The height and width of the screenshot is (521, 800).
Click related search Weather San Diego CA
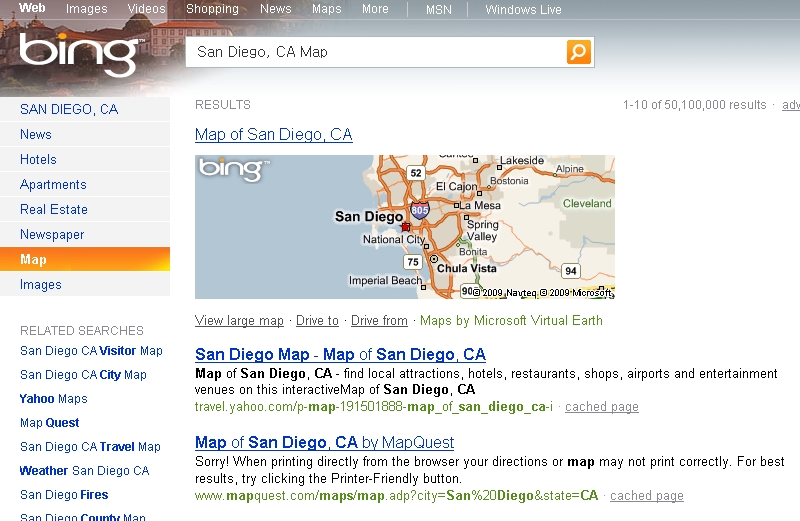coord(85,471)
